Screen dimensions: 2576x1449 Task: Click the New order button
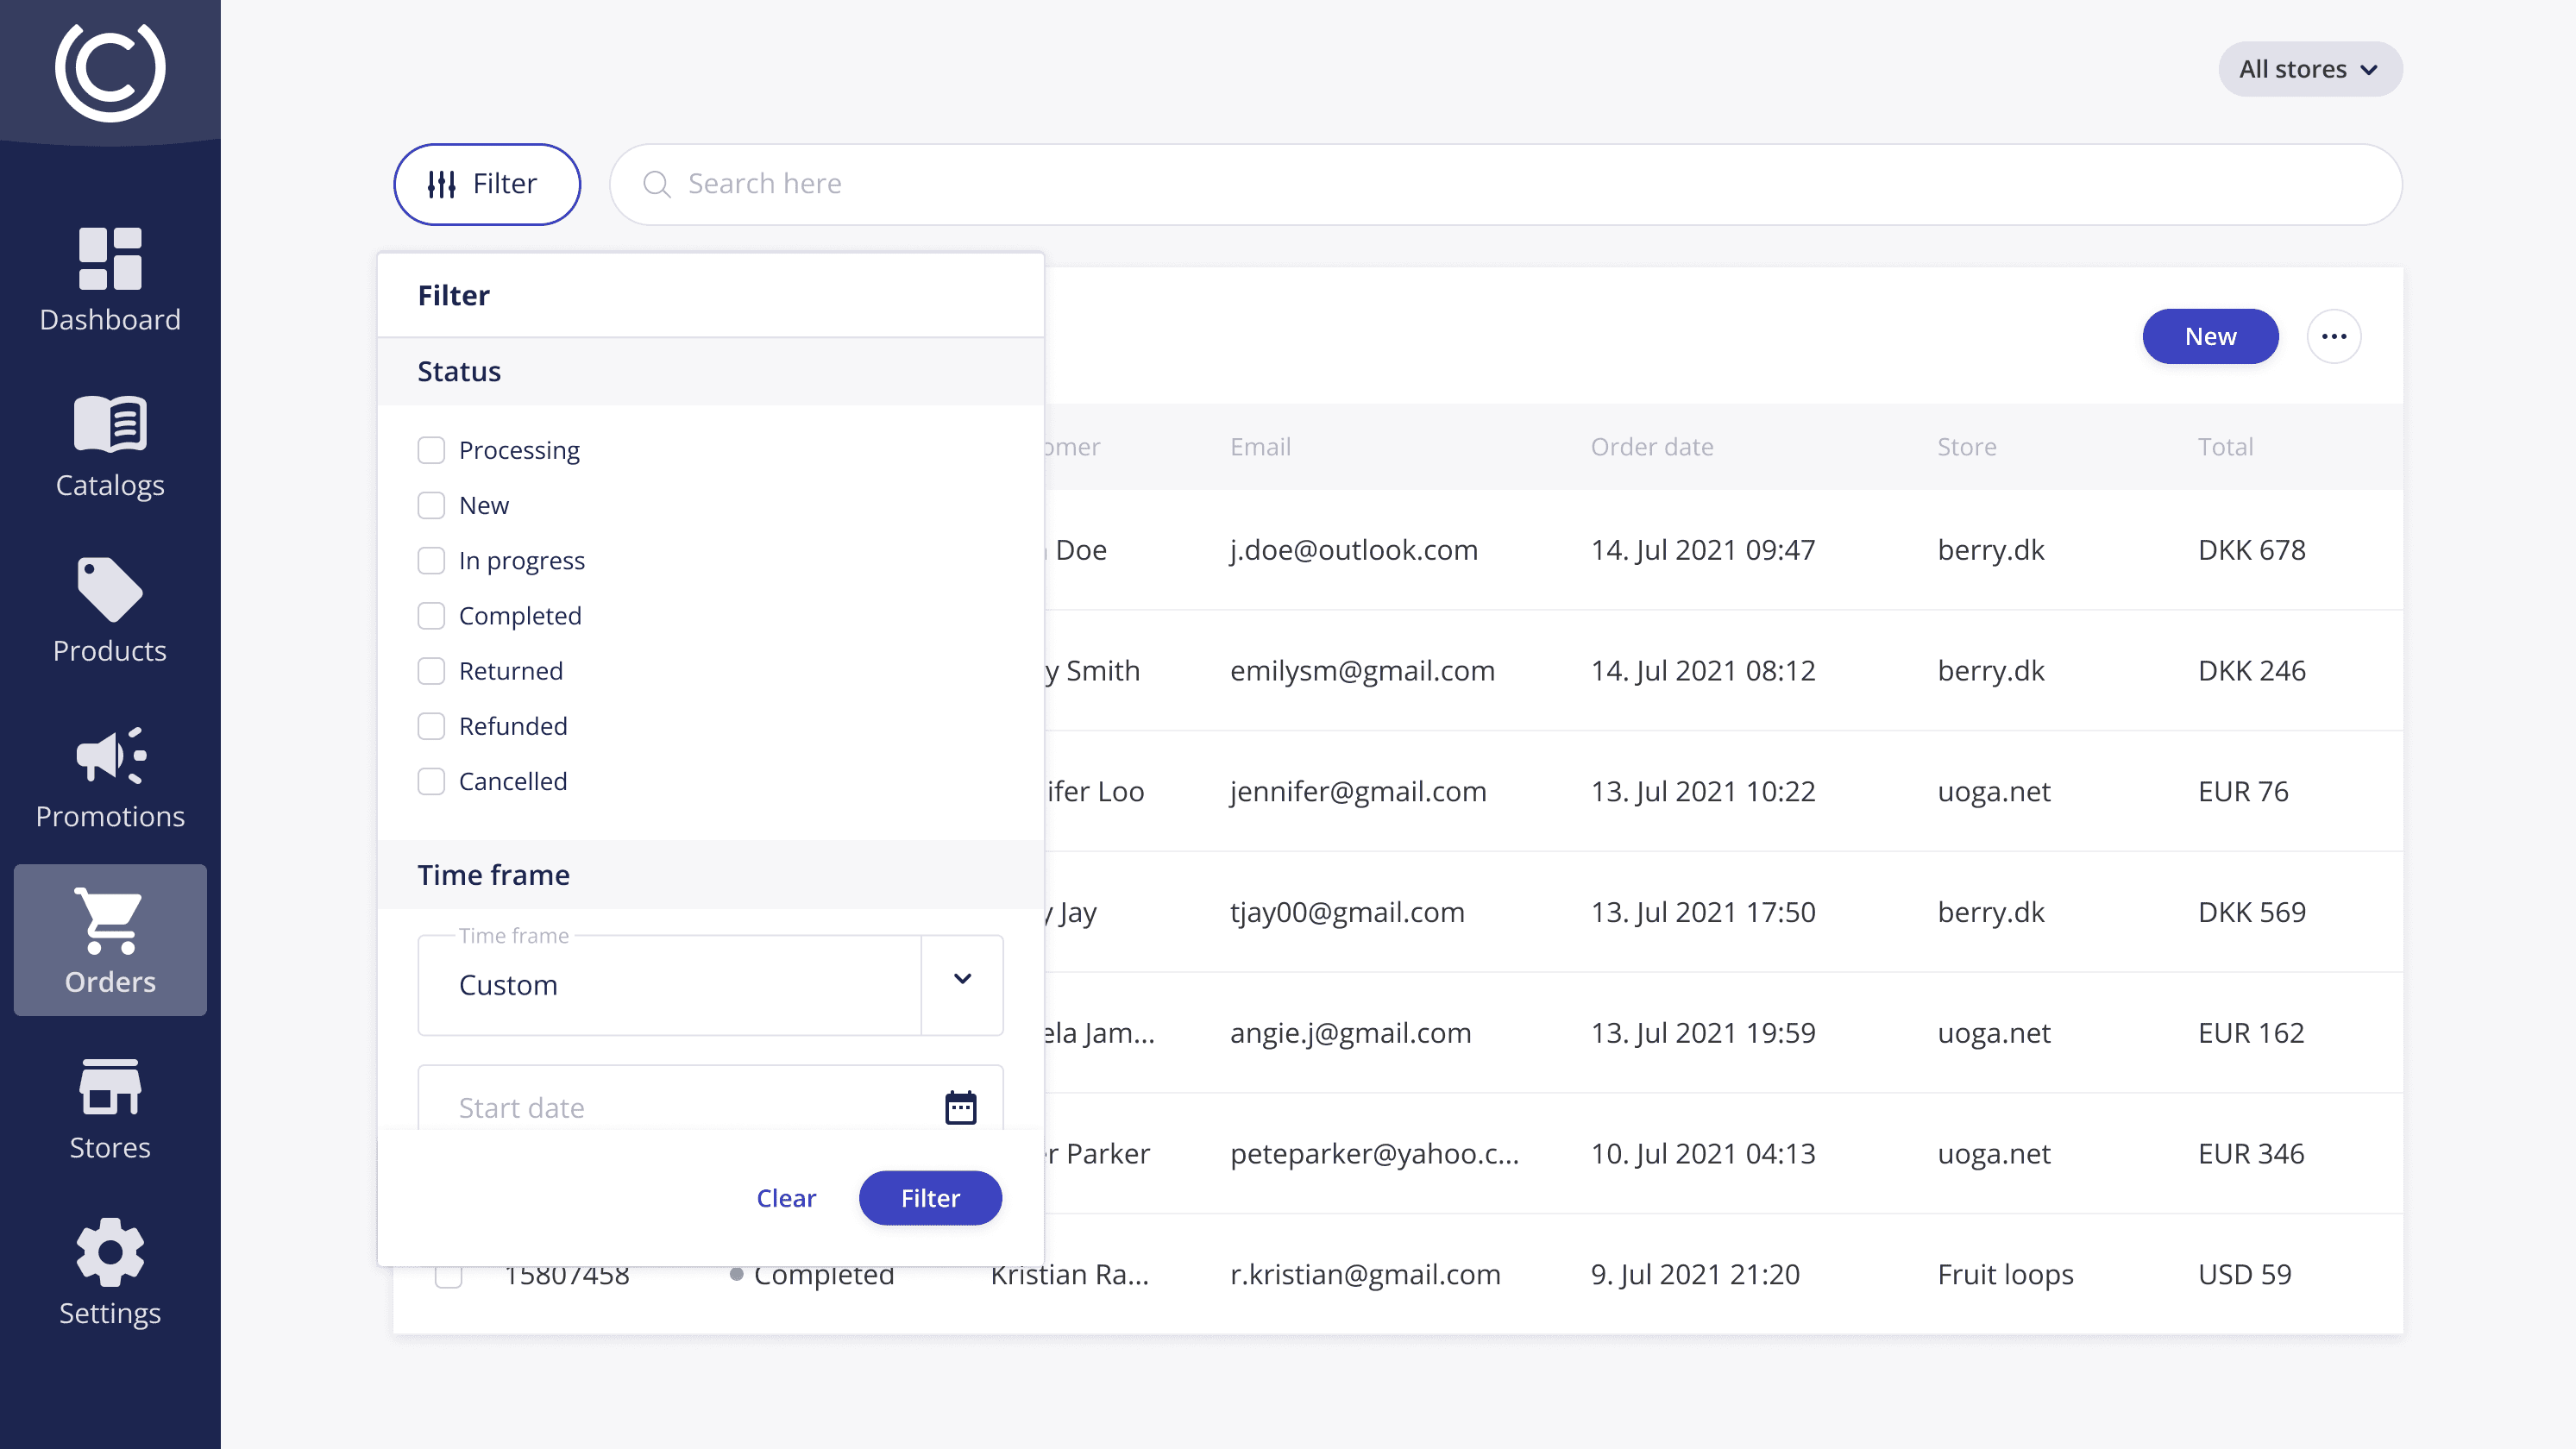[2210, 336]
